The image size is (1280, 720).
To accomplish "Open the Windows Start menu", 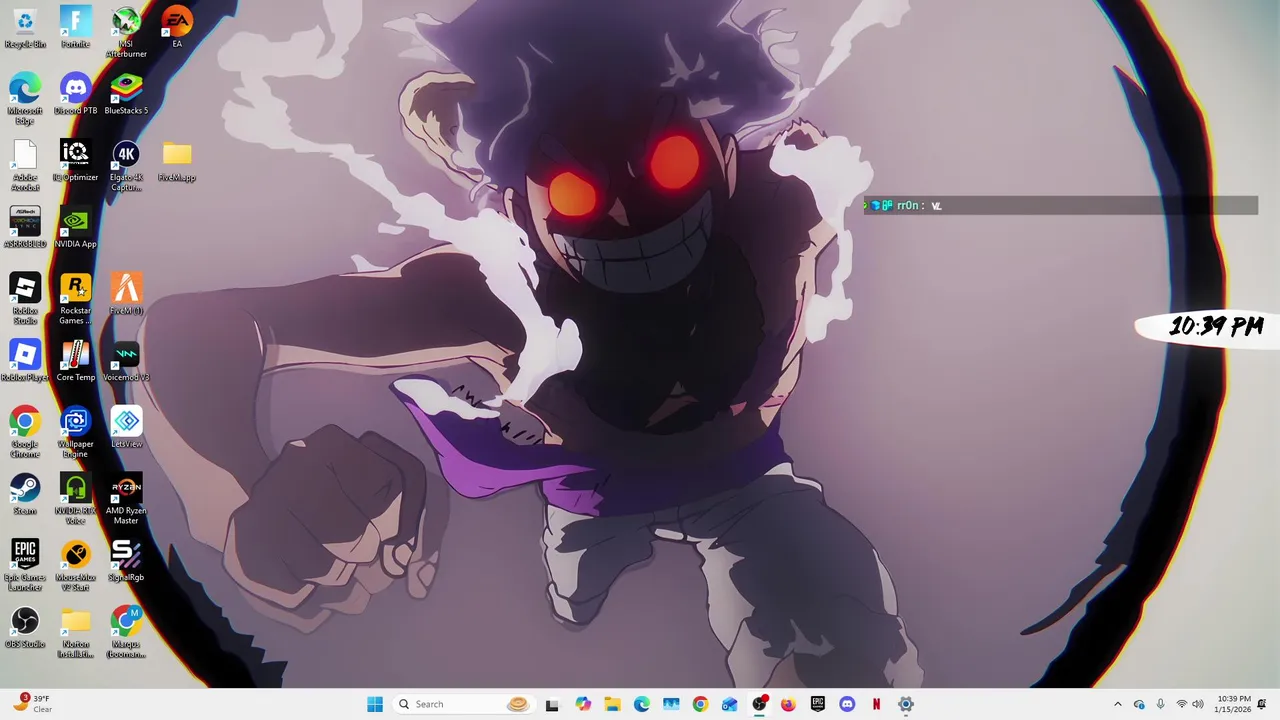I will [375, 704].
